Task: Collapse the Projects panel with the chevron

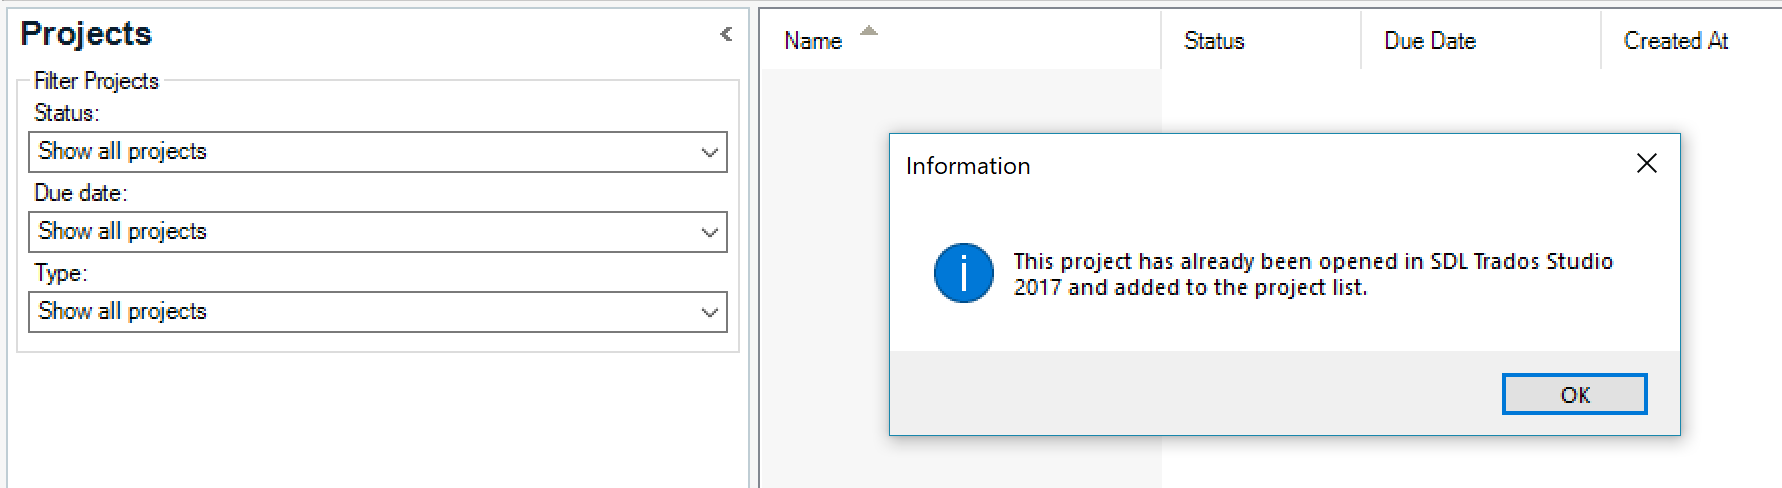Action: tap(726, 34)
